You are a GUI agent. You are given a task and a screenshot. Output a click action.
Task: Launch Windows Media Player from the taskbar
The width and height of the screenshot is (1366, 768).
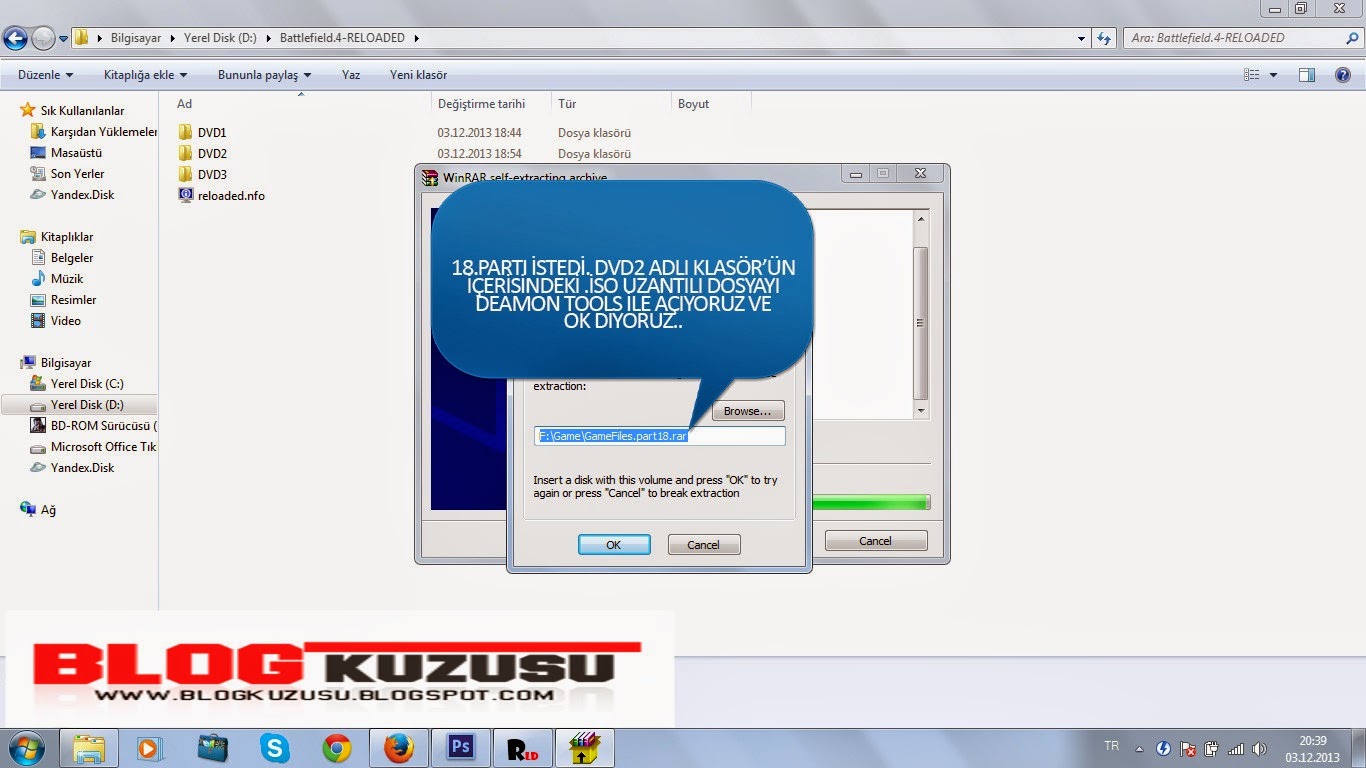[151, 748]
